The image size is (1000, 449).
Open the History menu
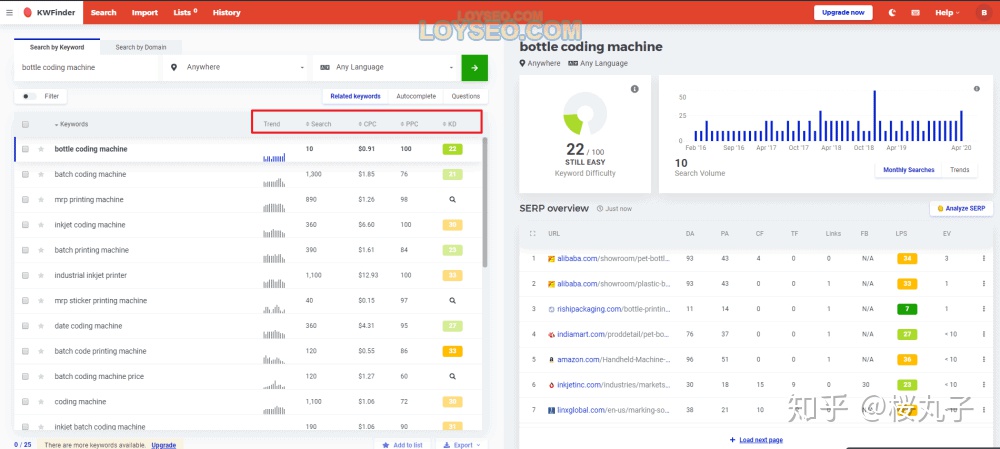point(226,13)
